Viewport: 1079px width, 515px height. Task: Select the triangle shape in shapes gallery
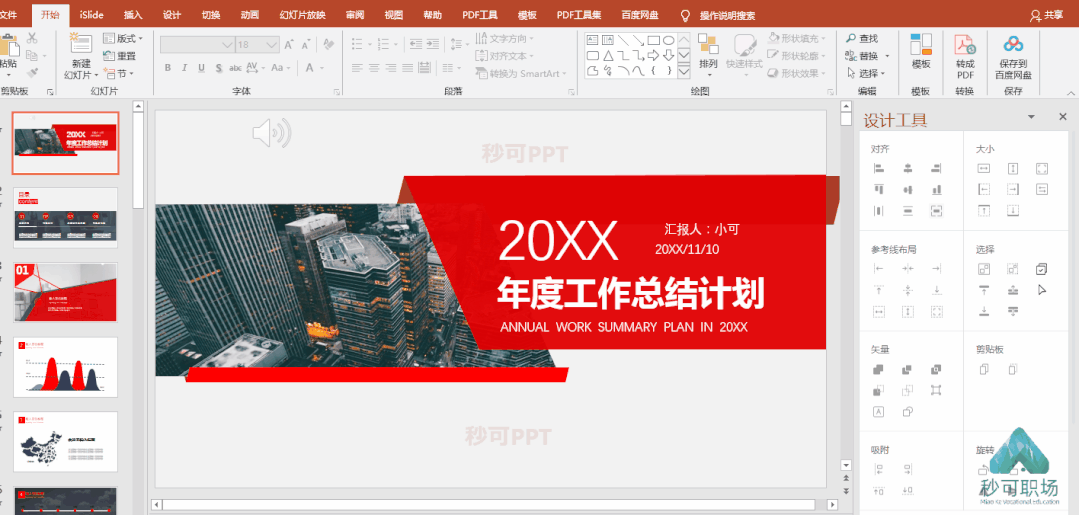(608, 55)
